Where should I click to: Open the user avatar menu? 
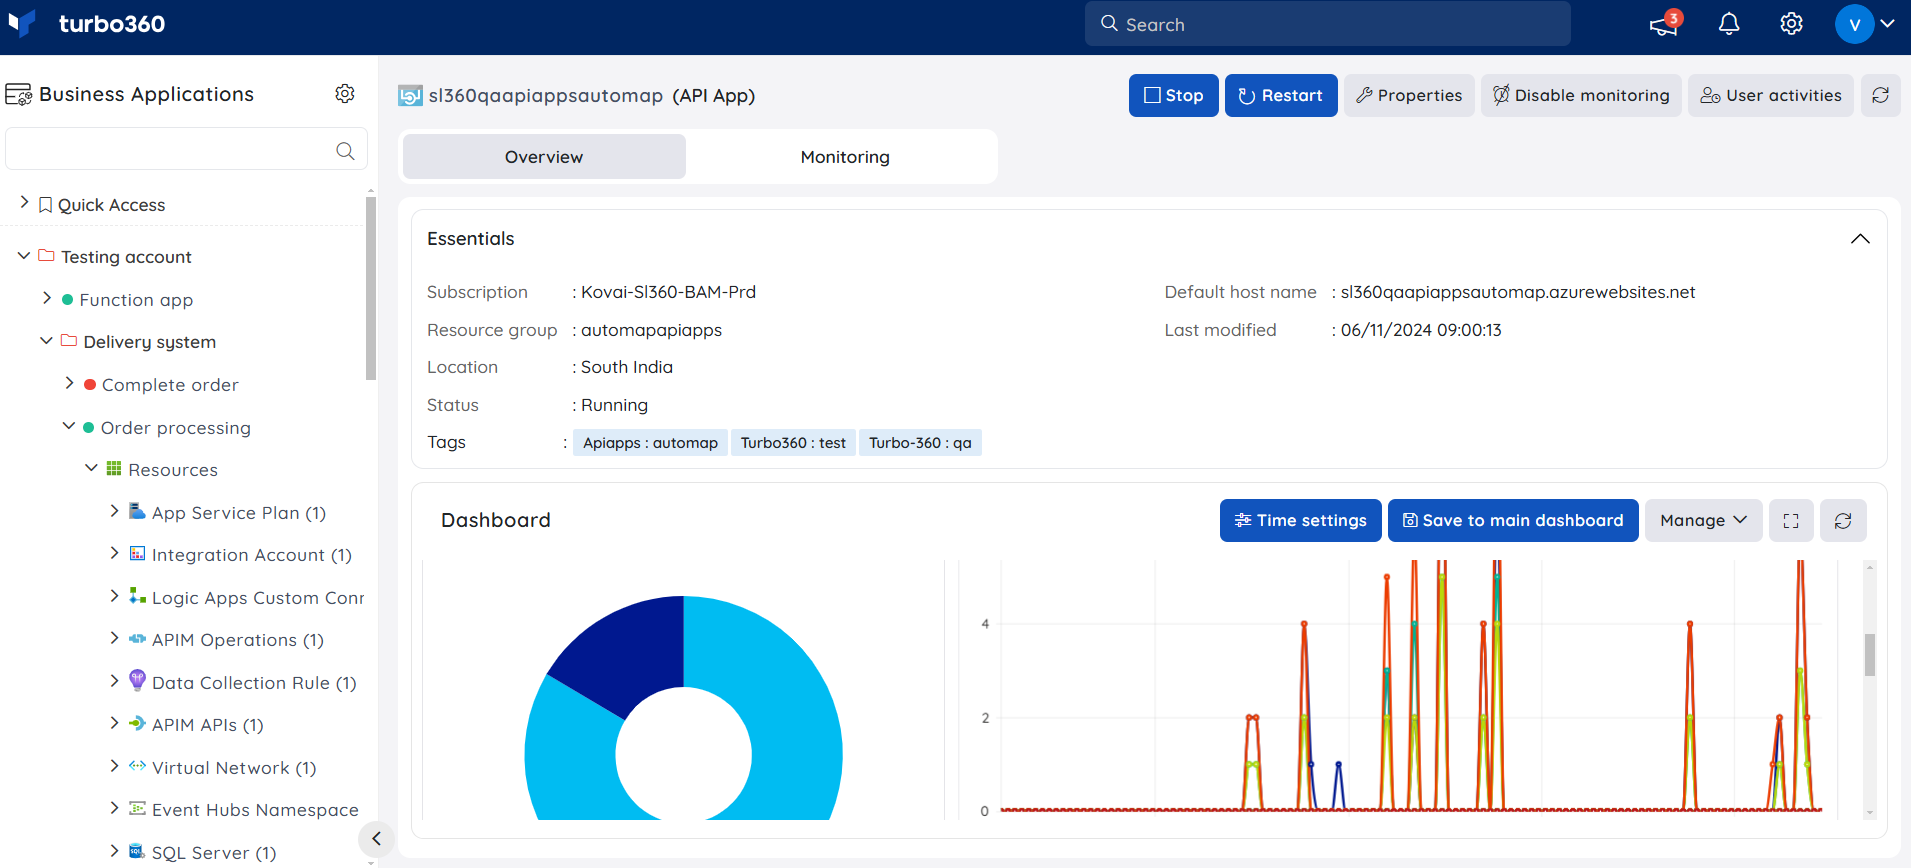pyautogui.click(x=1865, y=23)
